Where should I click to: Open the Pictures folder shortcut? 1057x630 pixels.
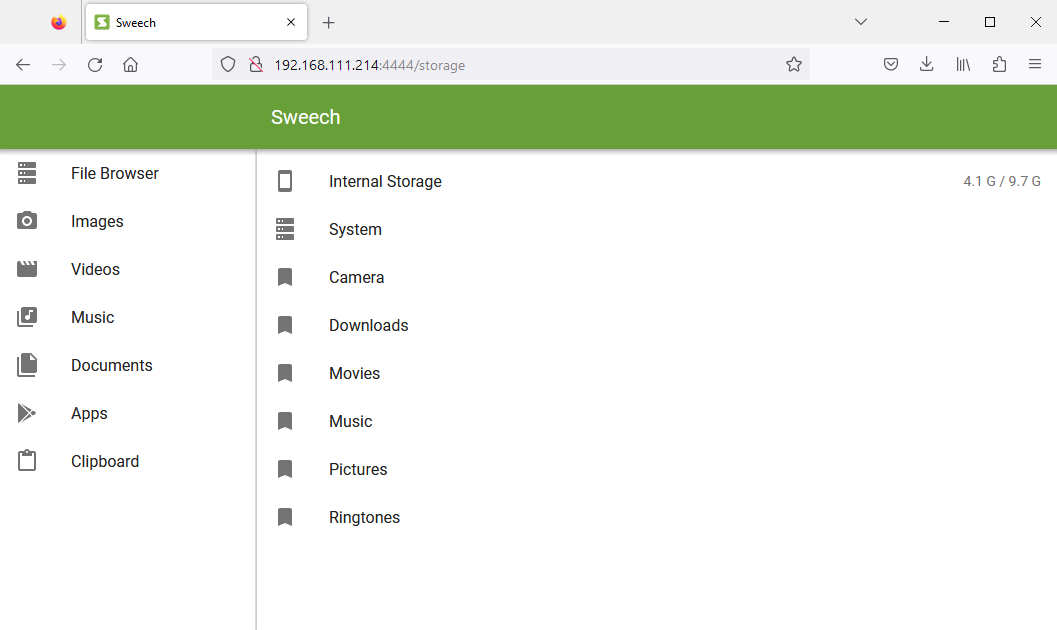coord(657,469)
